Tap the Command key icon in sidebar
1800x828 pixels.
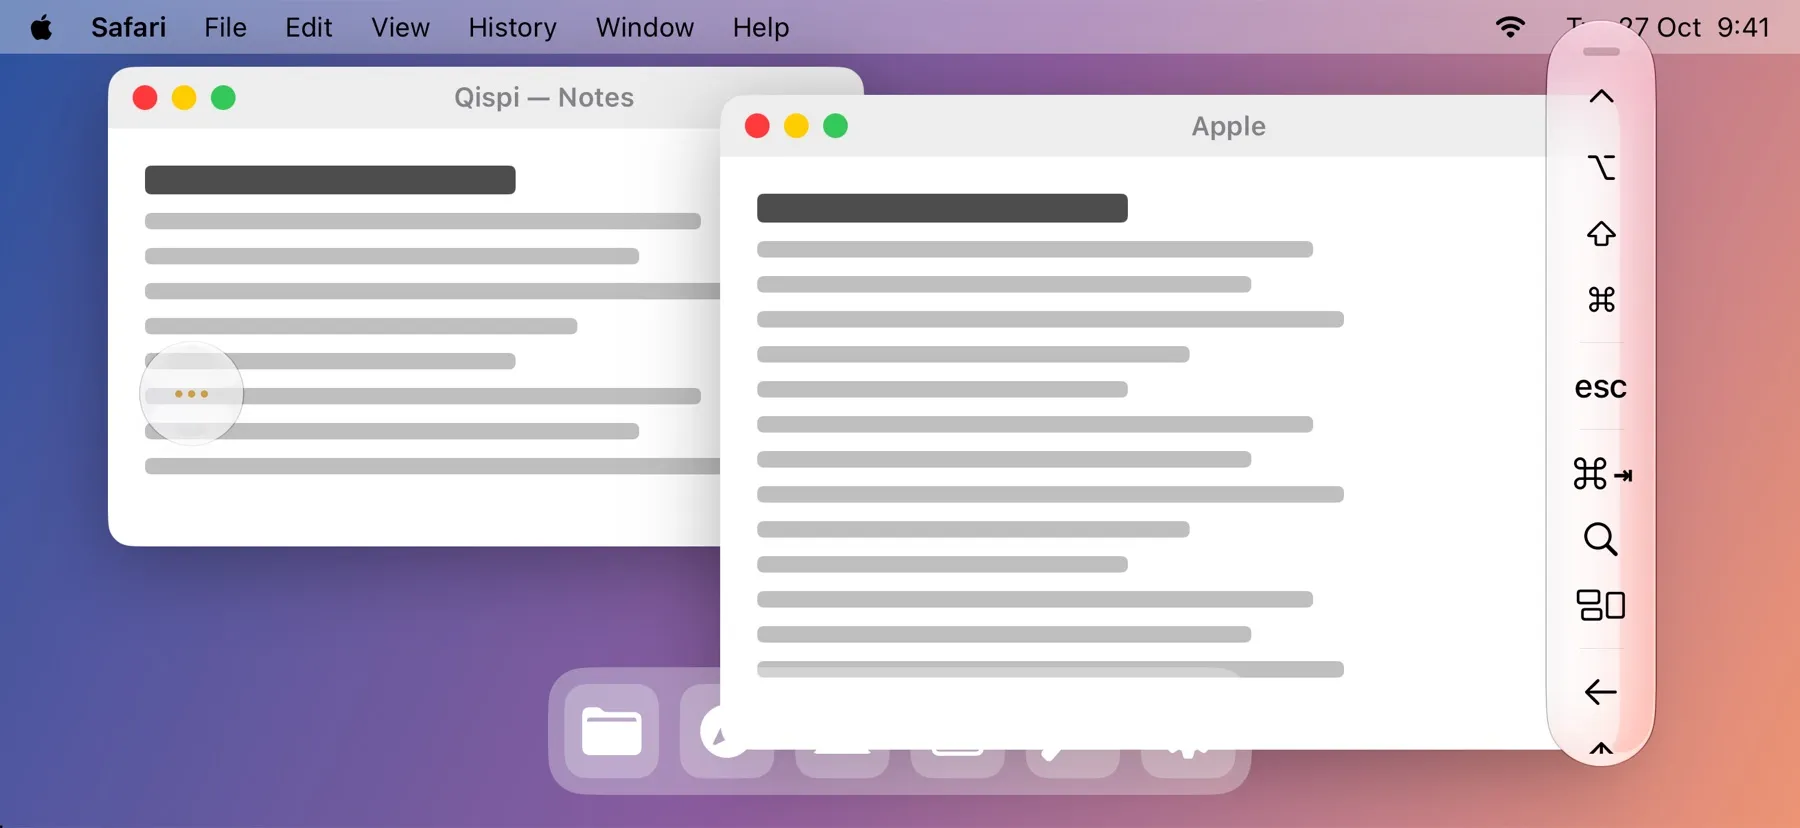(x=1601, y=299)
